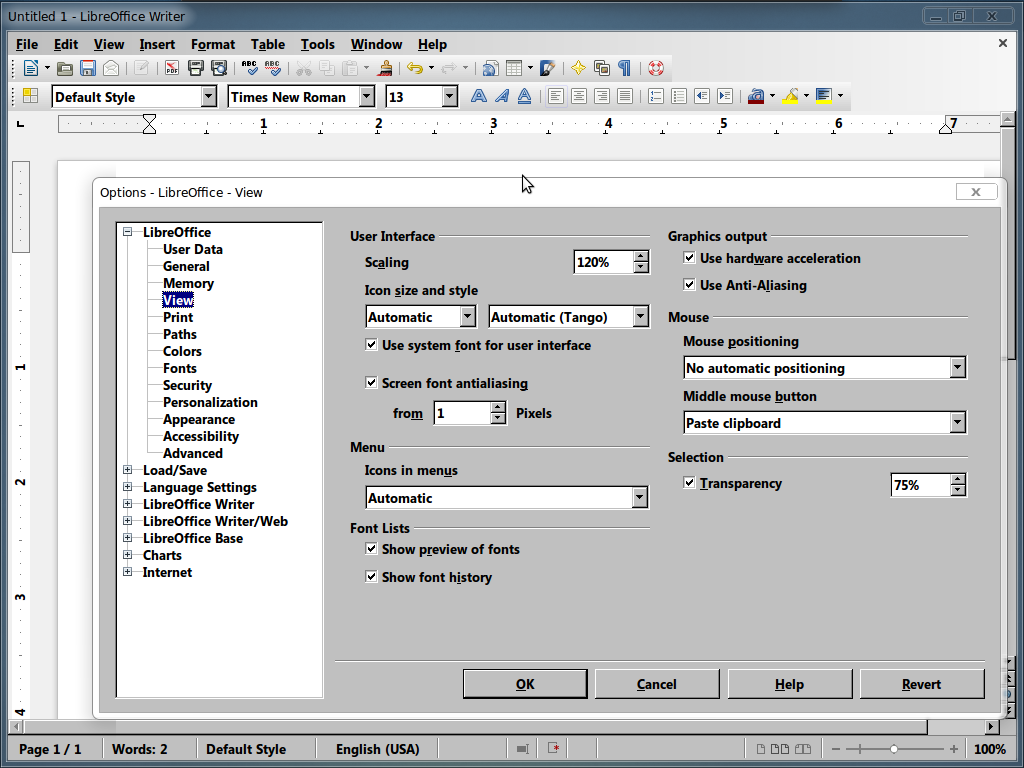Screen dimensions: 1024x768
Task: Click the Center Horizontally alignment icon
Action: [x=579, y=96]
